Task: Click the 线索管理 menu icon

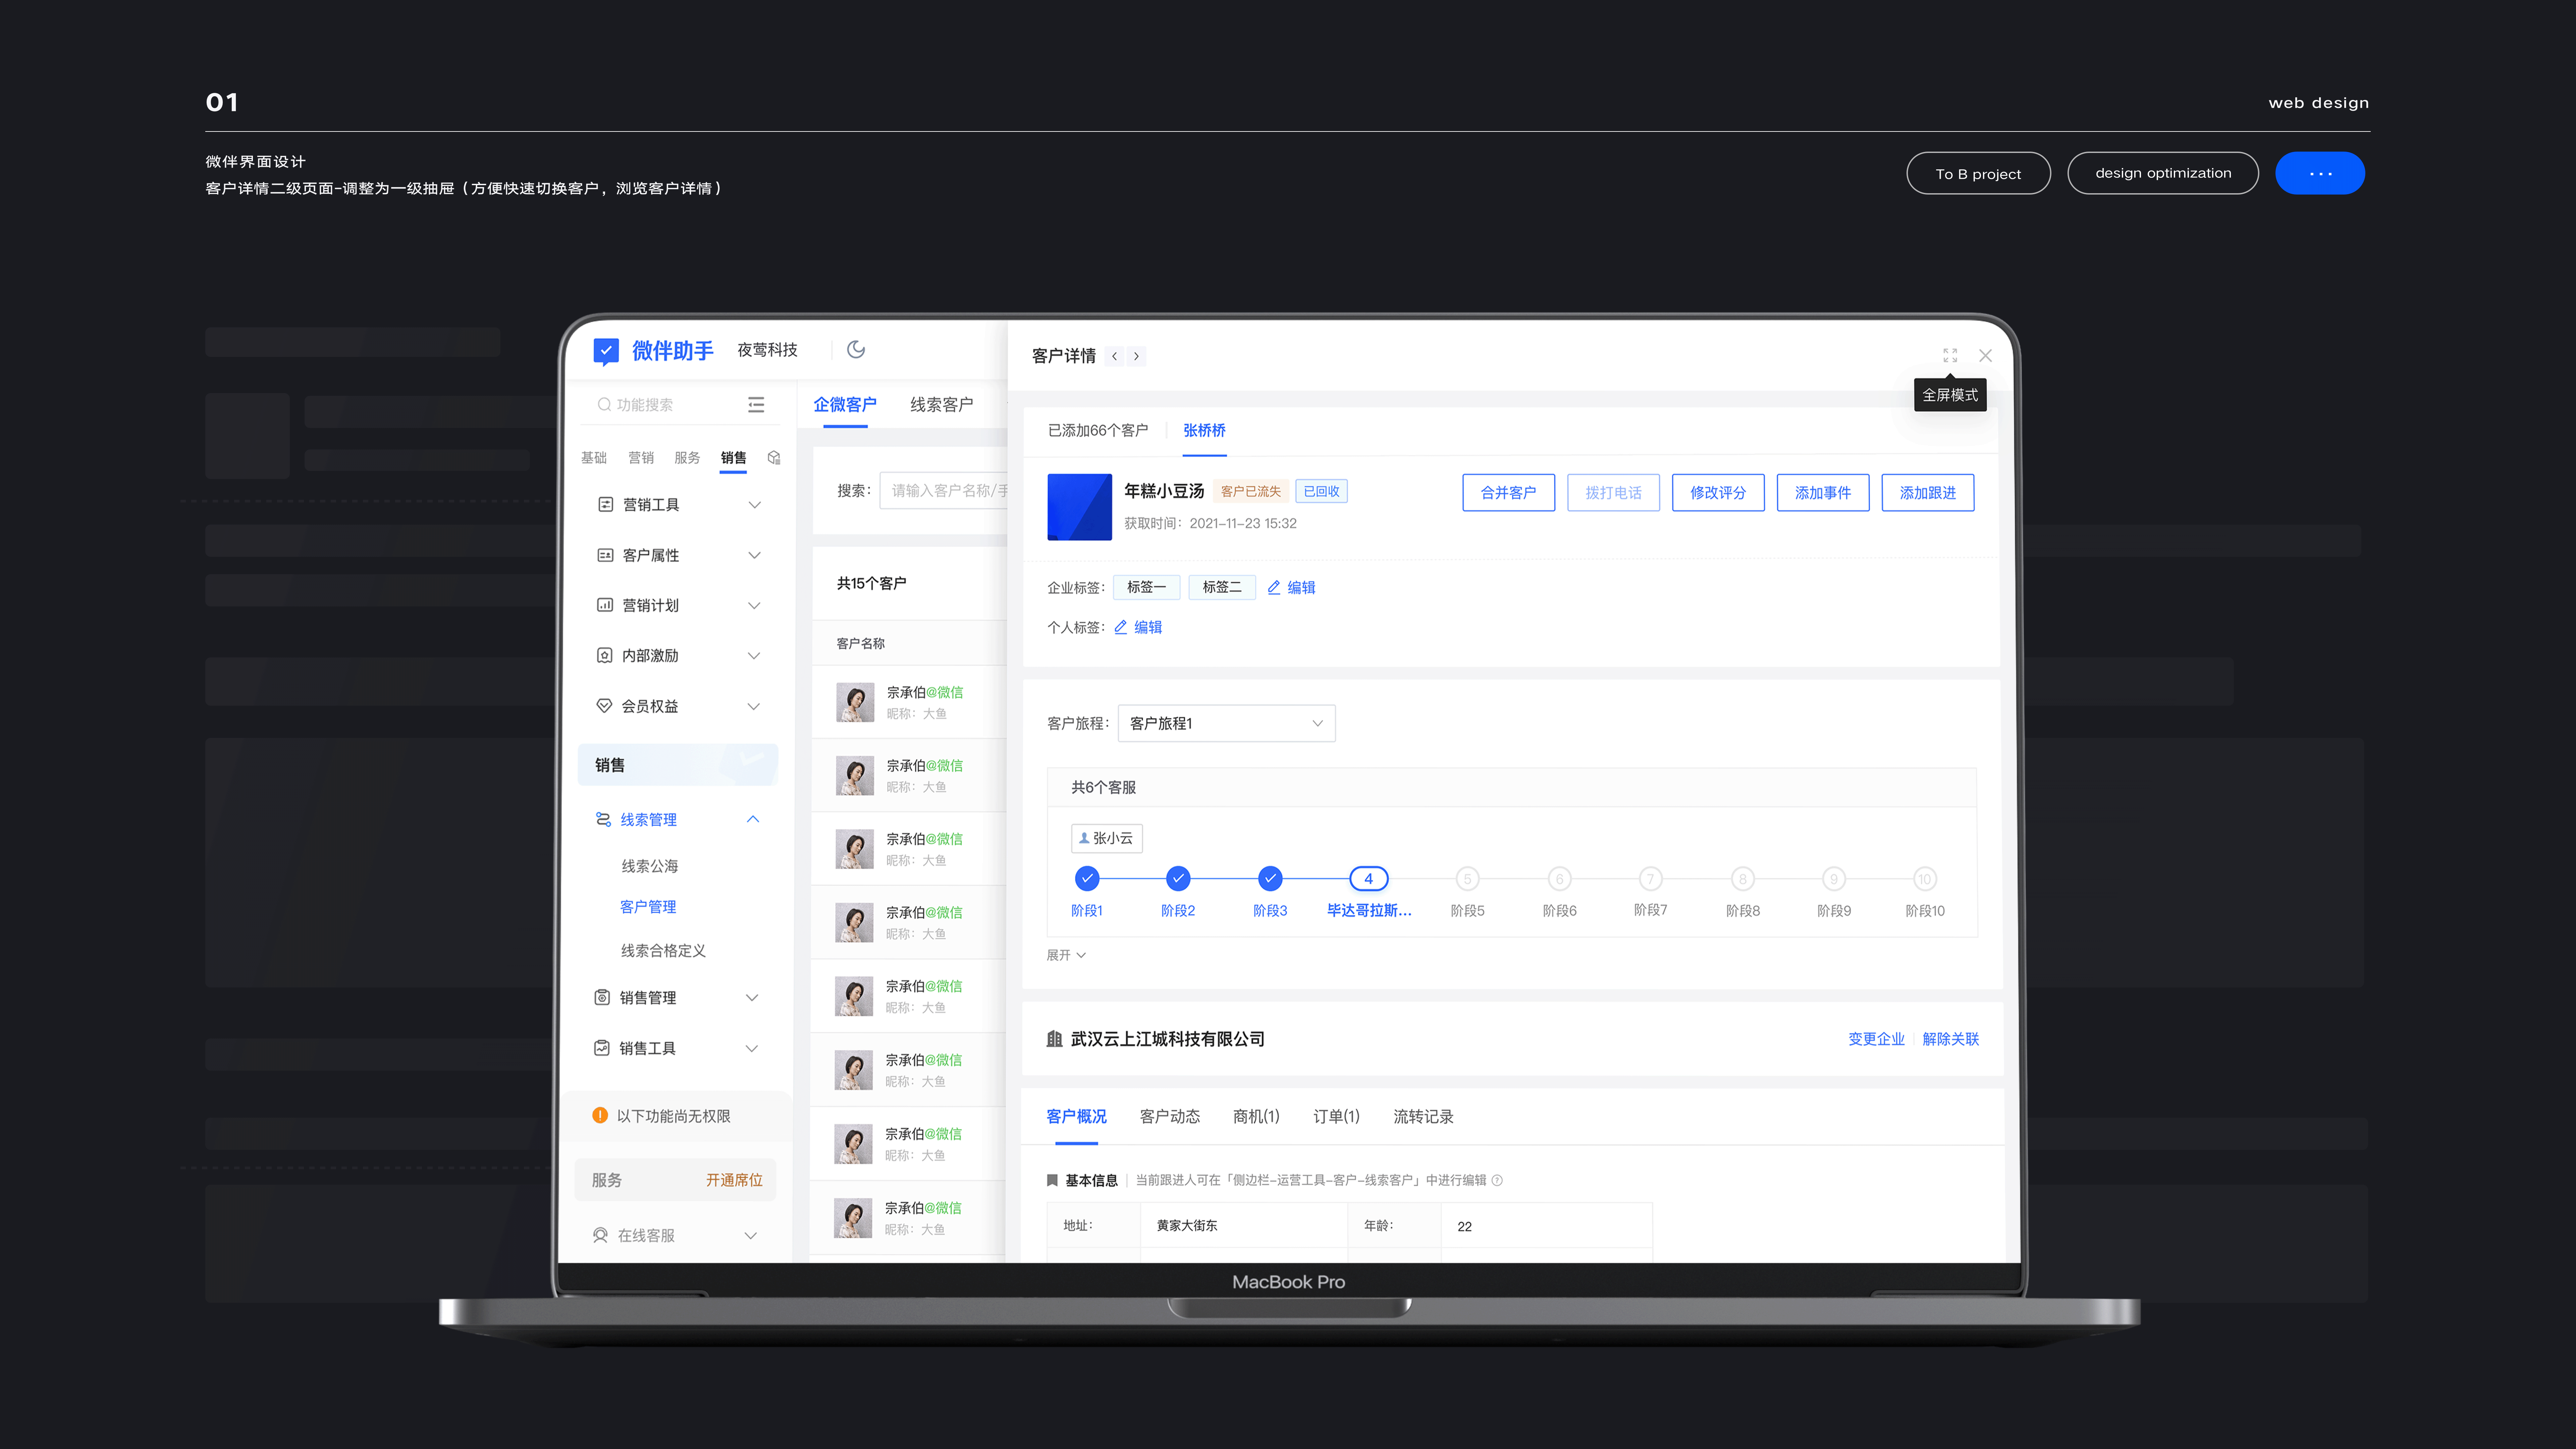Action: pyautogui.click(x=603, y=819)
